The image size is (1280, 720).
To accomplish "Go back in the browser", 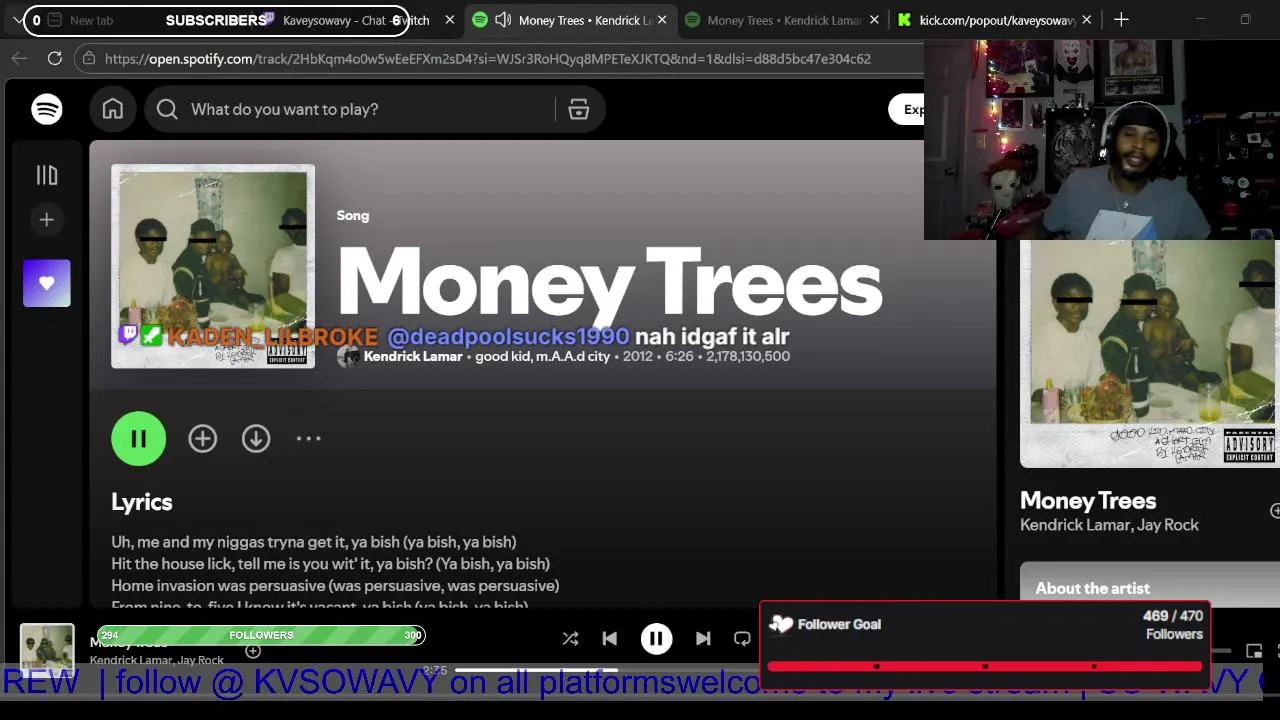I will [x=19, y=59].
